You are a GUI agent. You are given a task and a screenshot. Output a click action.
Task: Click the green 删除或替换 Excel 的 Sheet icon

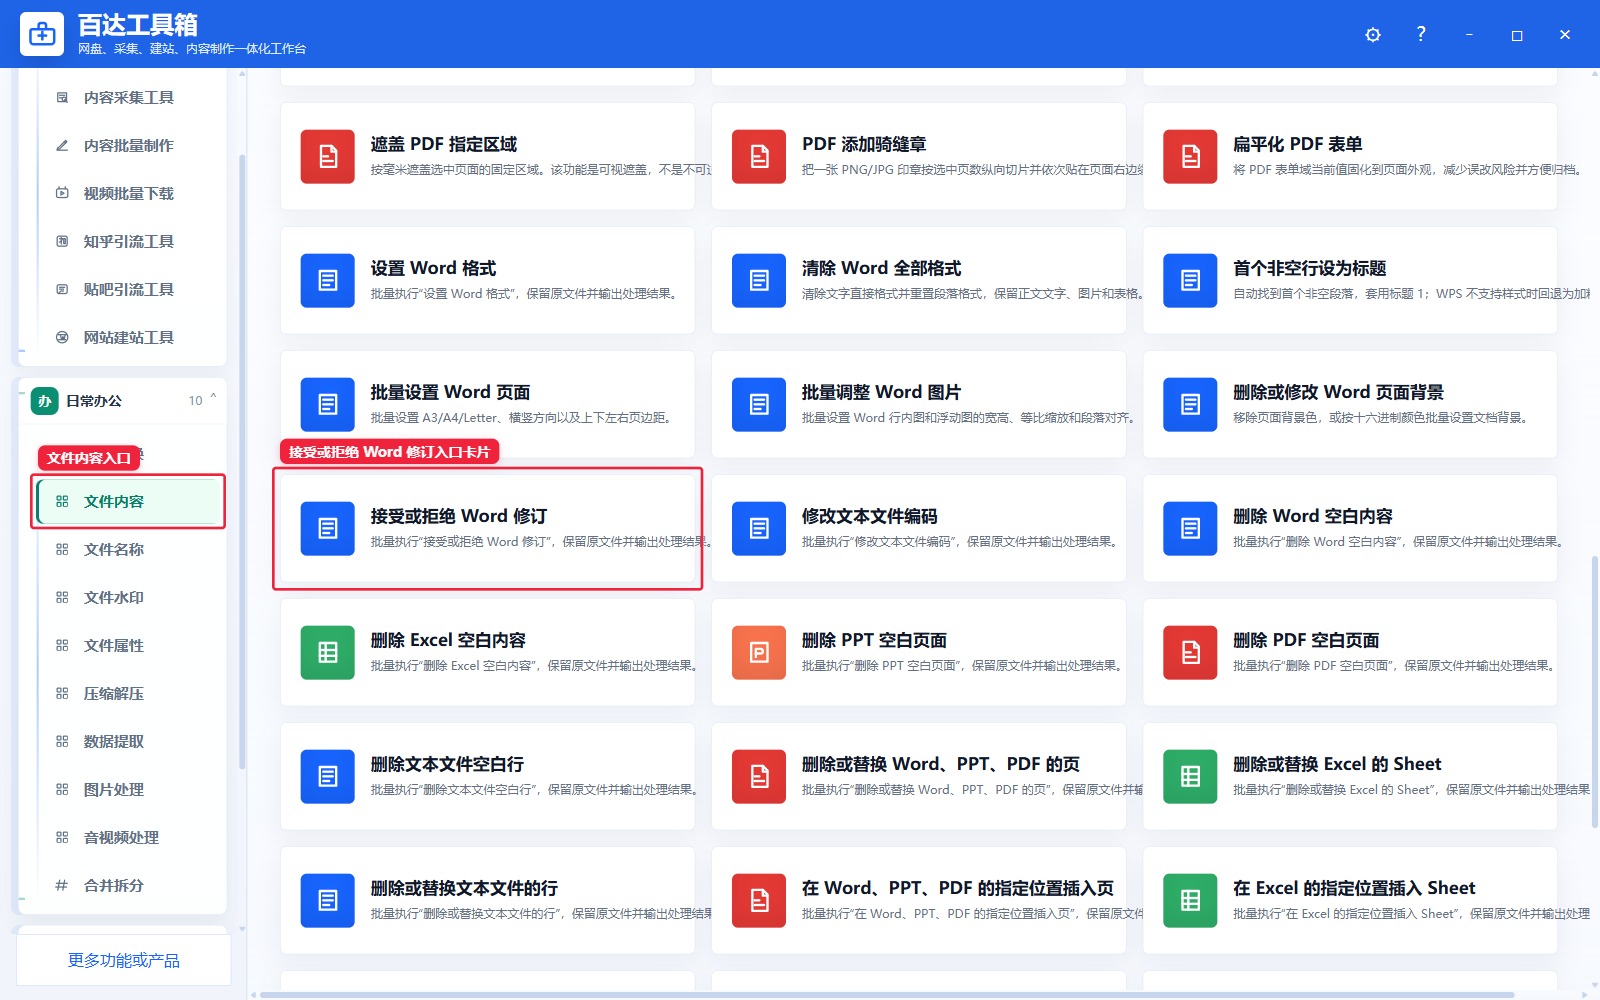tap(1190, 776)
